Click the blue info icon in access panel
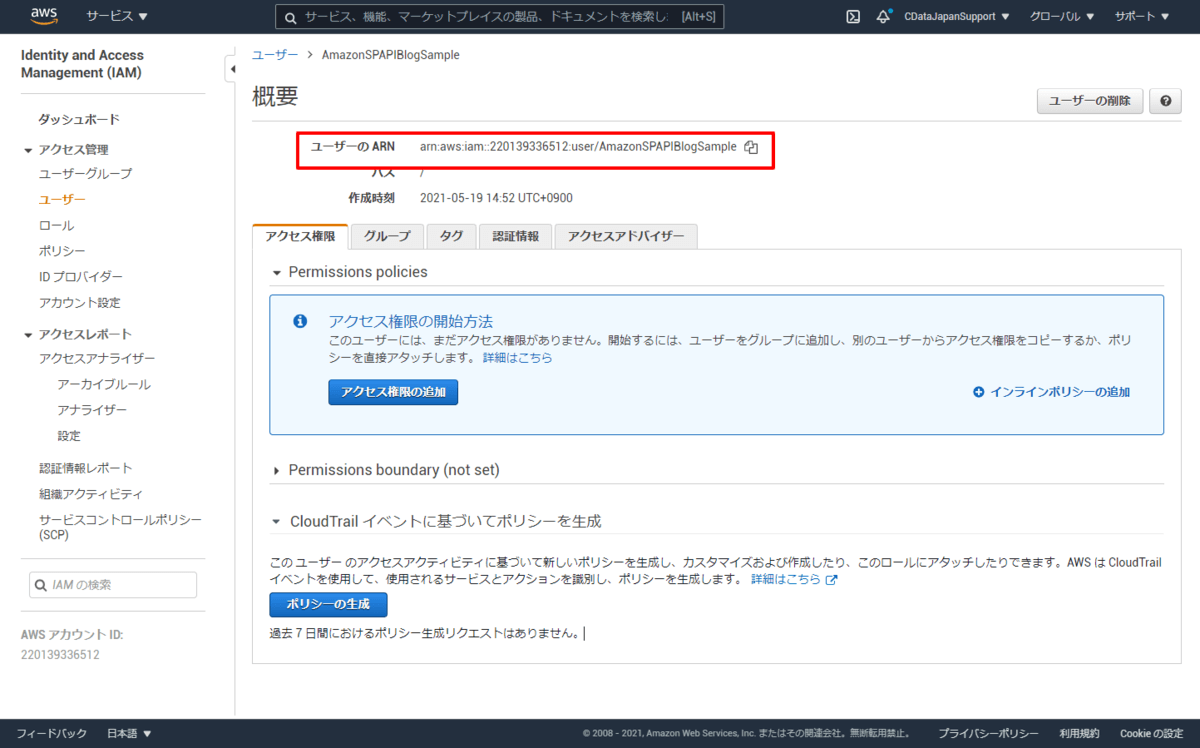This screenshot has width=1200, height=748. coord(299,321)
